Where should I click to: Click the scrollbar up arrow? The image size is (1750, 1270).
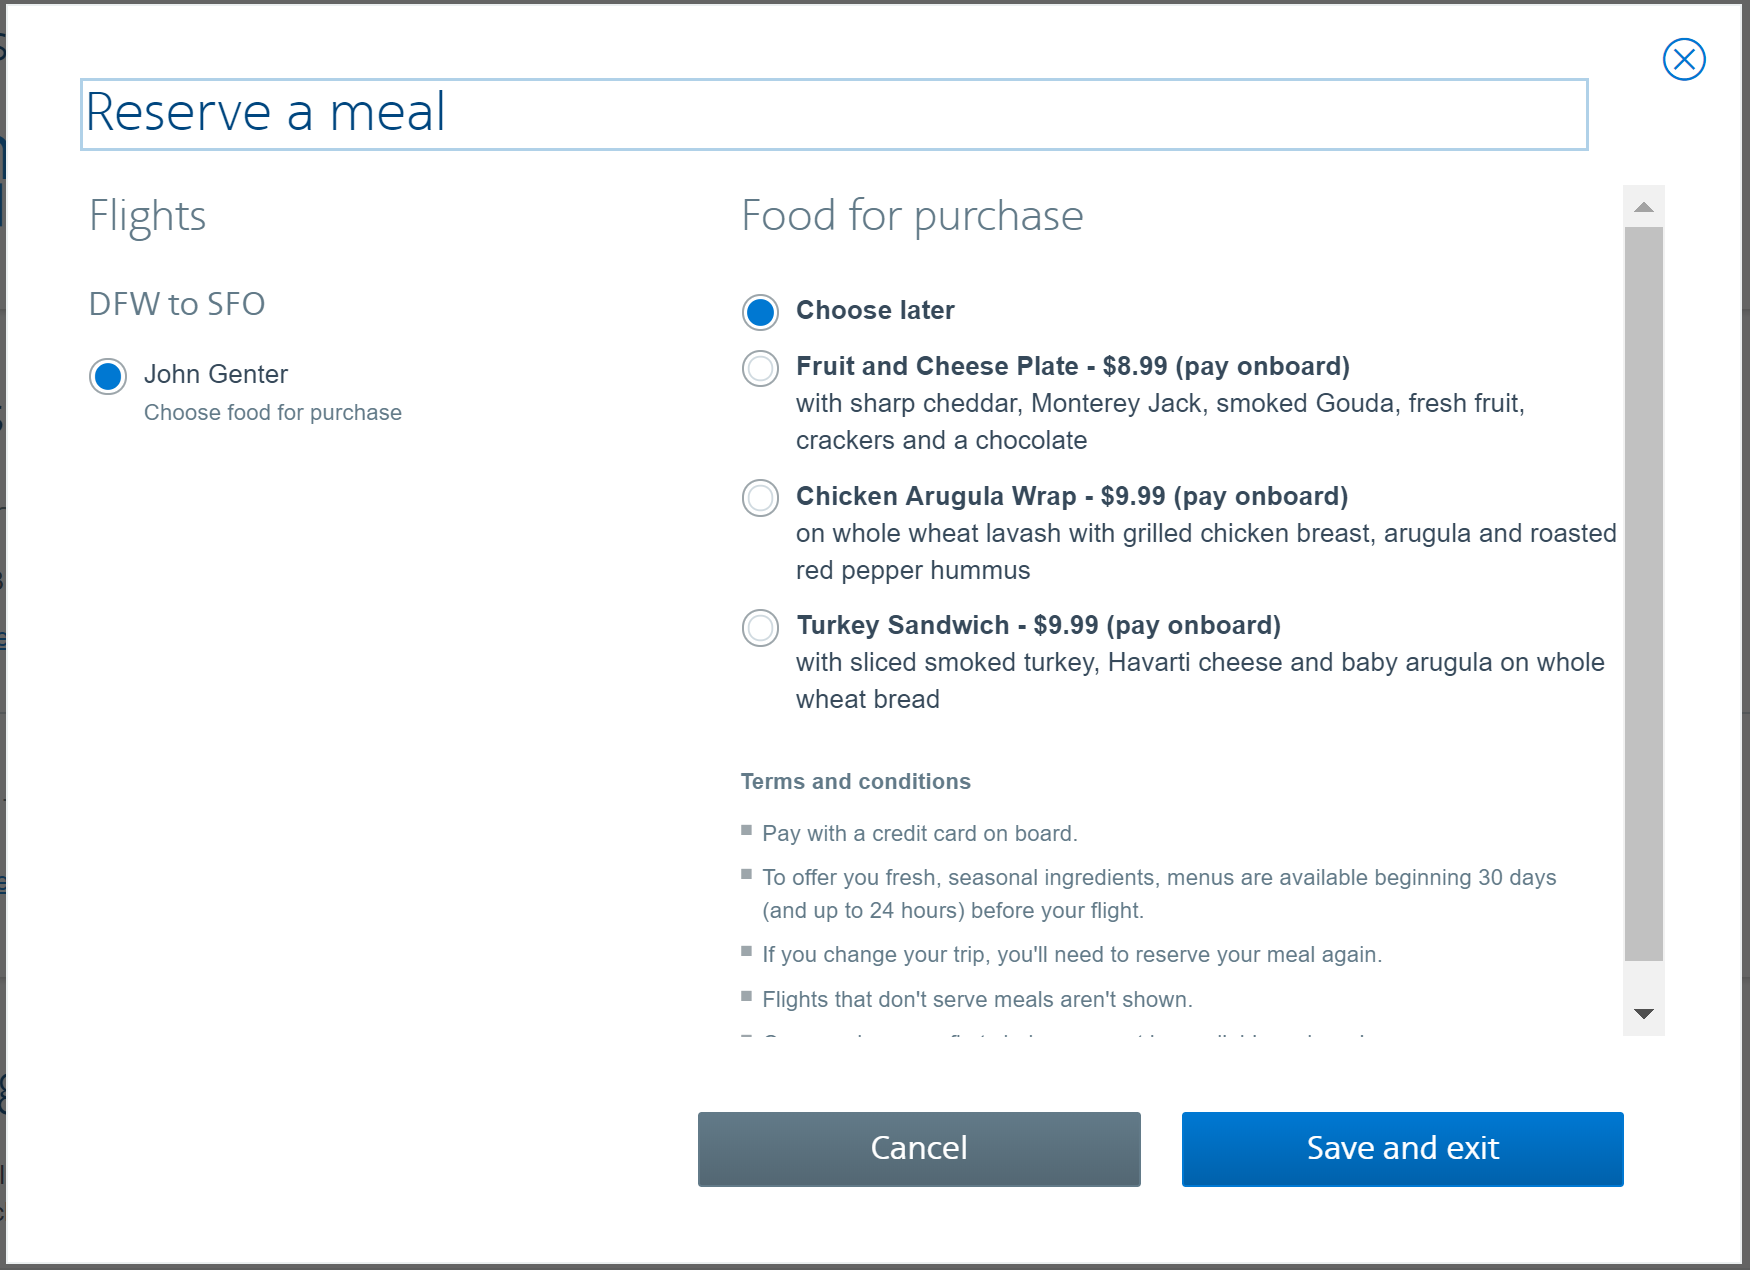[x=1643, y=208]
